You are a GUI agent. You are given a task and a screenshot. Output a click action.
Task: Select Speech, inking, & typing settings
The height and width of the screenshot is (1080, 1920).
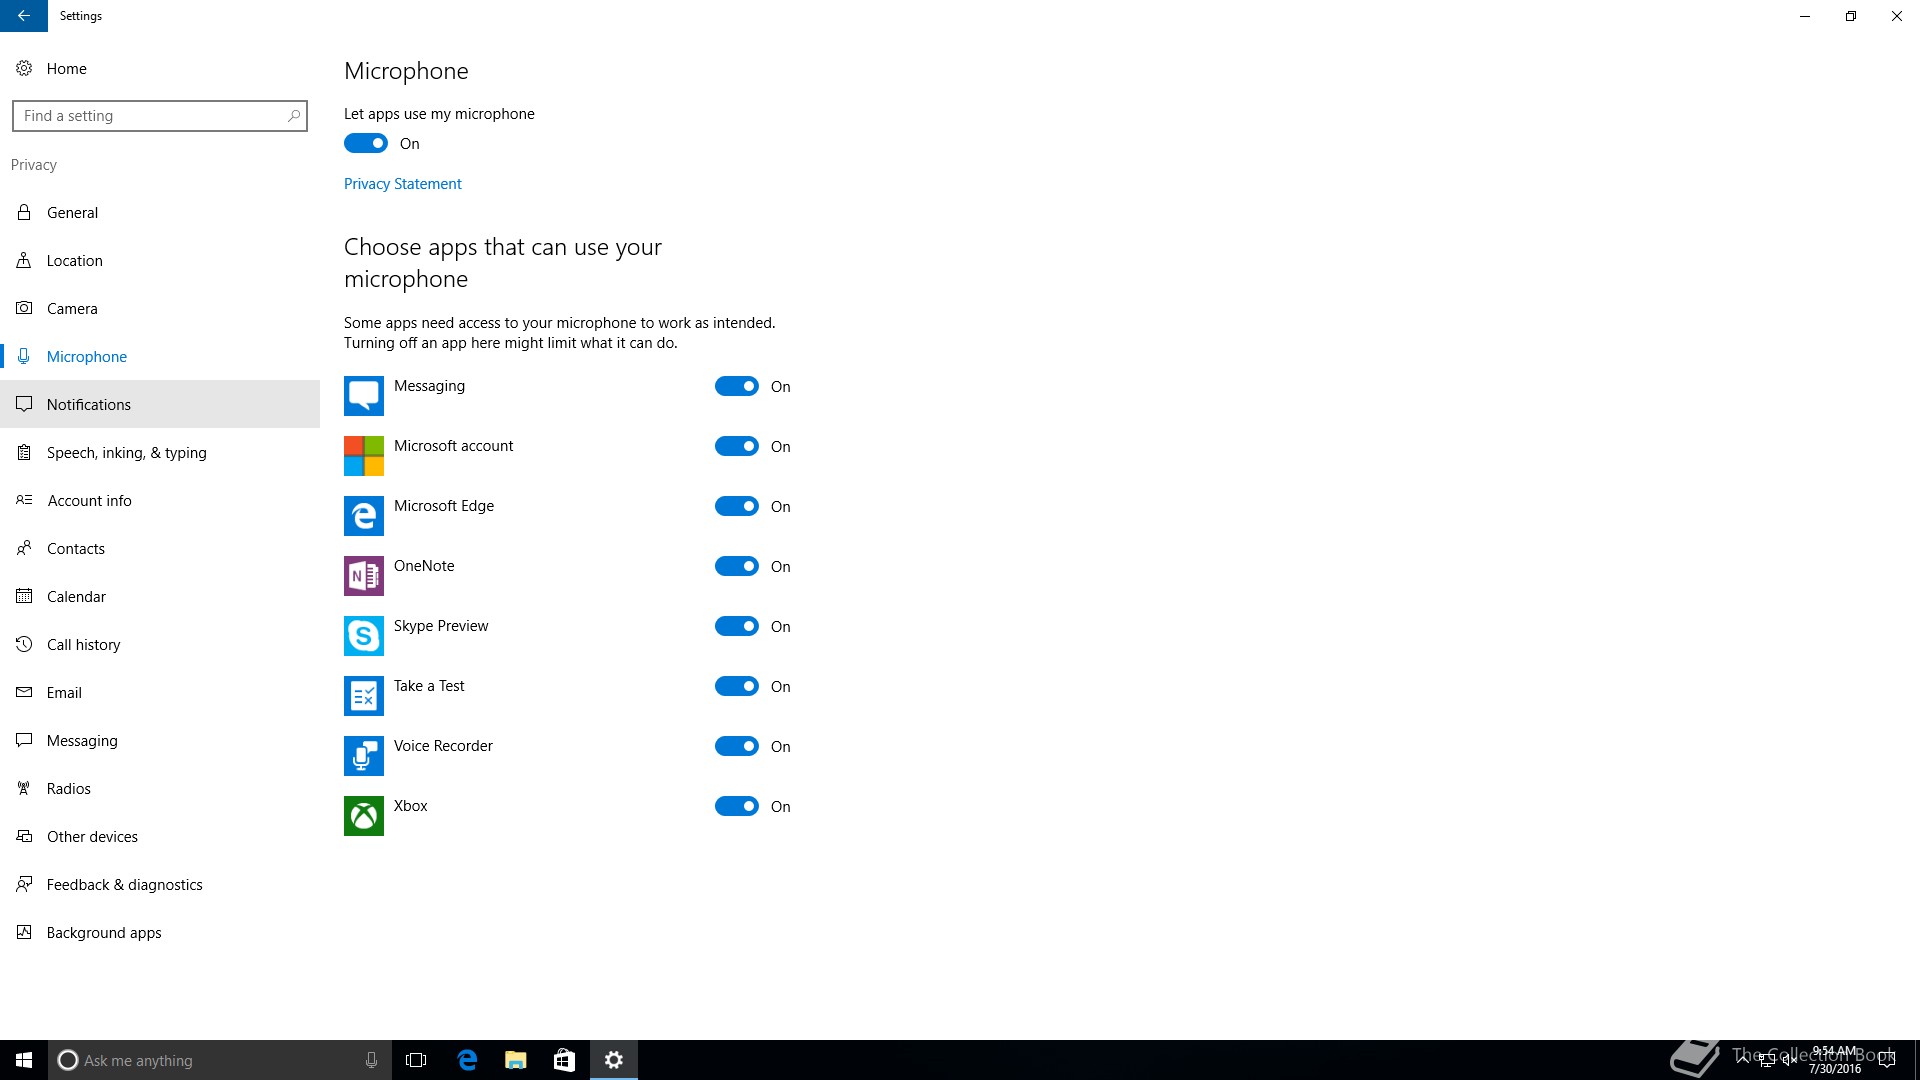tap(126, 453)
